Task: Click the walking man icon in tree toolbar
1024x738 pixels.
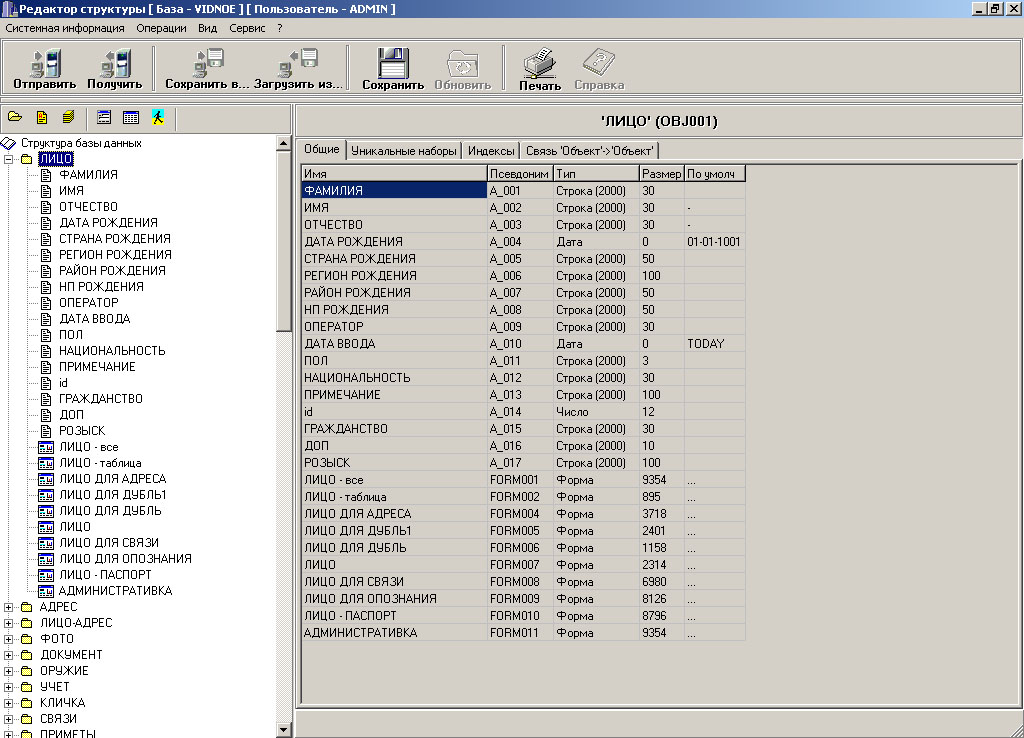Action: point(157,117)
